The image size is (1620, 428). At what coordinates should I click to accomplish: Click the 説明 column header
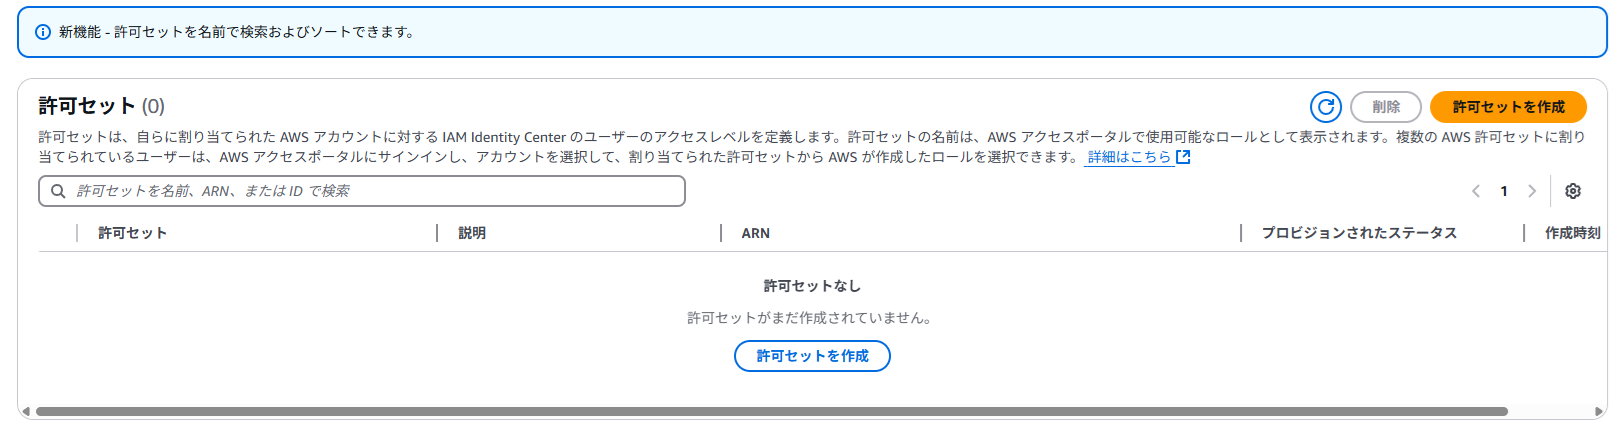click(472, 233)
